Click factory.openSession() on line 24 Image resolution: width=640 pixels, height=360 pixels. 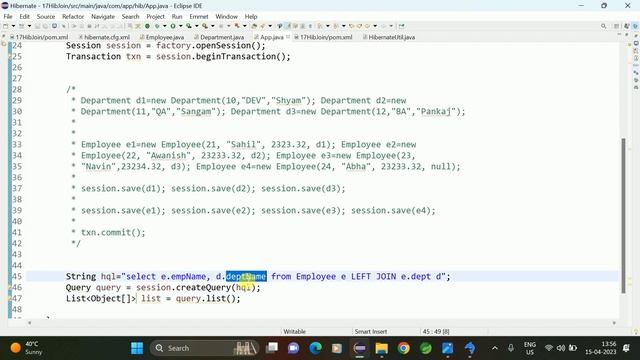208,45
